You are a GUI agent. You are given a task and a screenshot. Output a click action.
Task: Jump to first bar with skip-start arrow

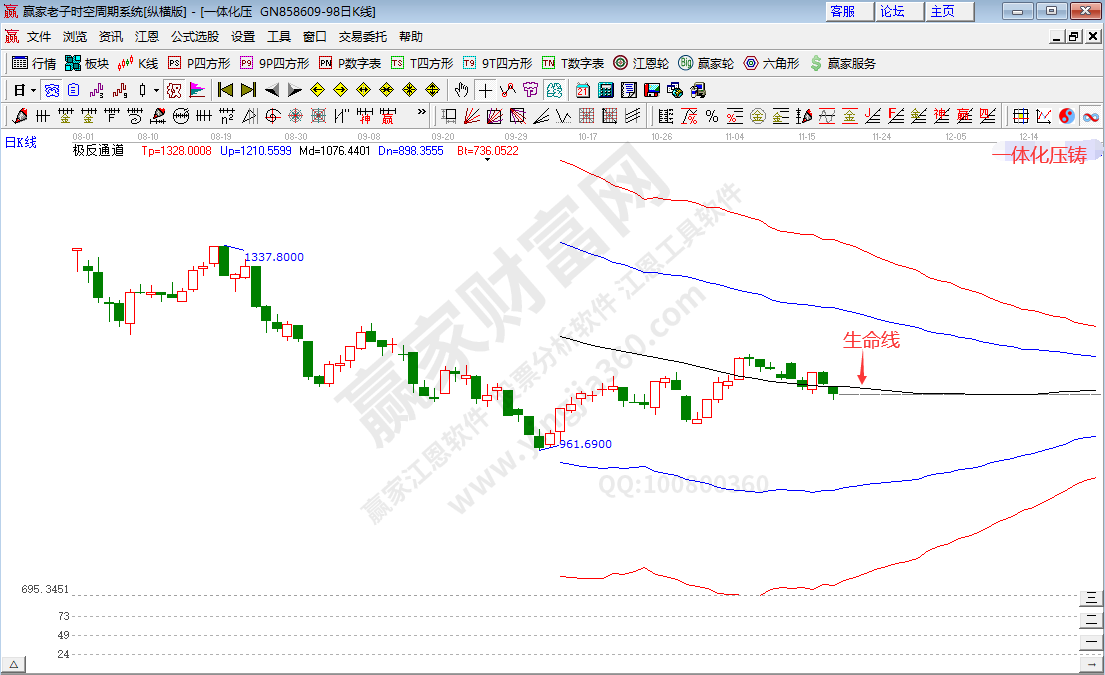point(225,90)
